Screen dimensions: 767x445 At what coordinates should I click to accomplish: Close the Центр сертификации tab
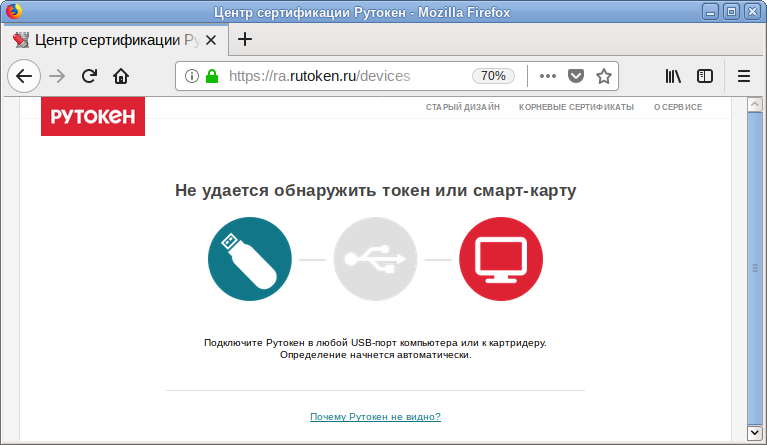point(211,40)
